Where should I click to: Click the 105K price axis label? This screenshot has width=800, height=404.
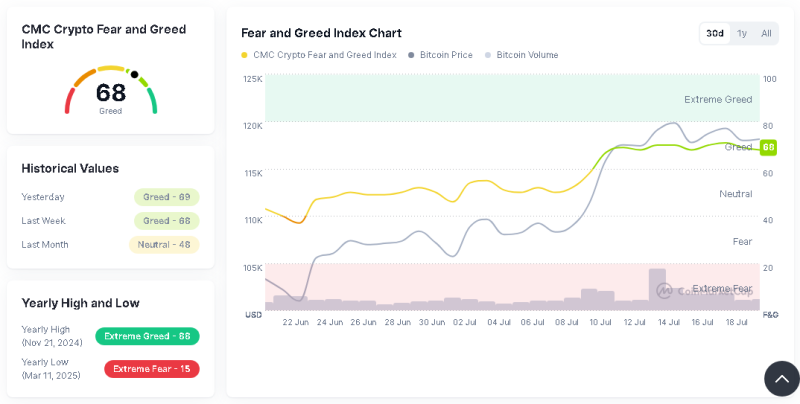click(253, 268)
